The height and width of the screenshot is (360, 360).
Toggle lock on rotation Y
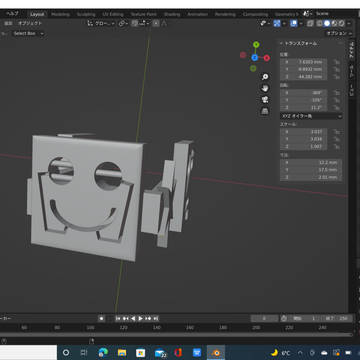coord(336,100)
